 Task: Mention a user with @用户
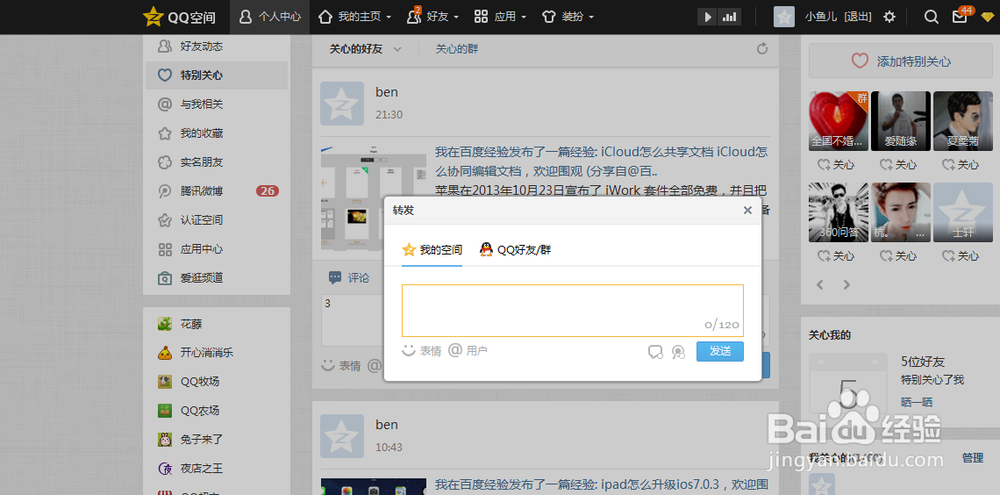coord(468,350)
